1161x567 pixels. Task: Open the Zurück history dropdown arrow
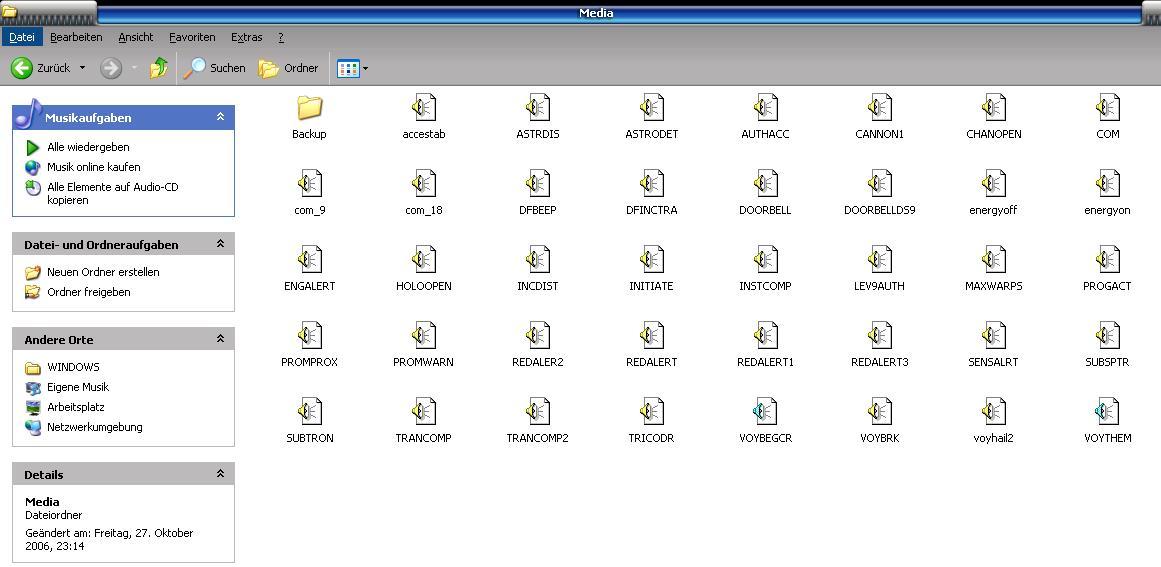click(x=82, y=68)
